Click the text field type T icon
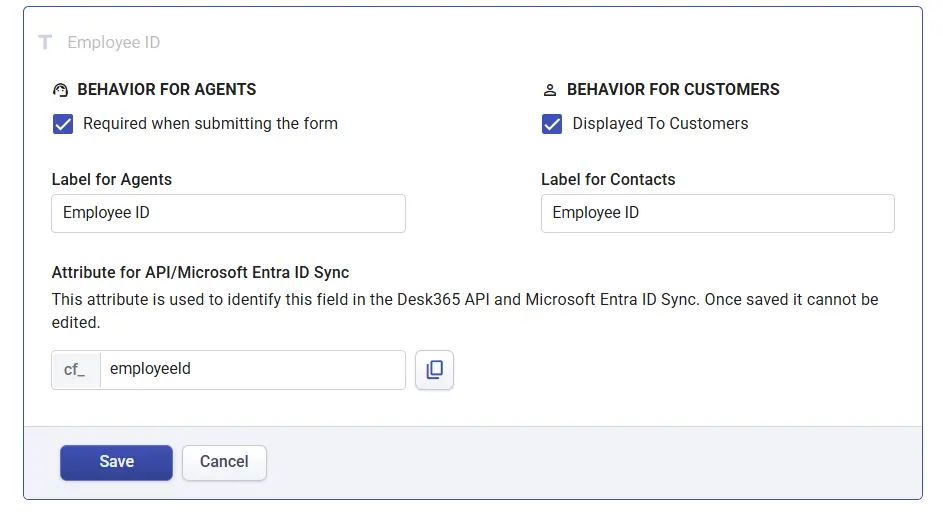 click(45, 42)
